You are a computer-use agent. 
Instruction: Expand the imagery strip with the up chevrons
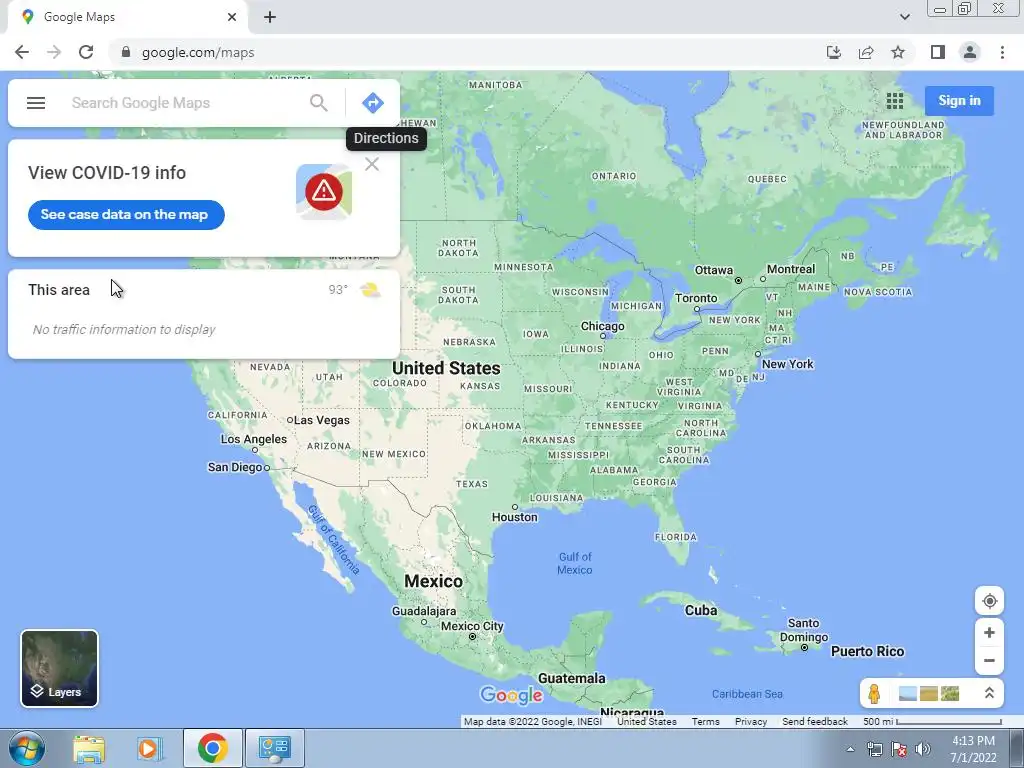pyautogui.click(x=989, y=694)
